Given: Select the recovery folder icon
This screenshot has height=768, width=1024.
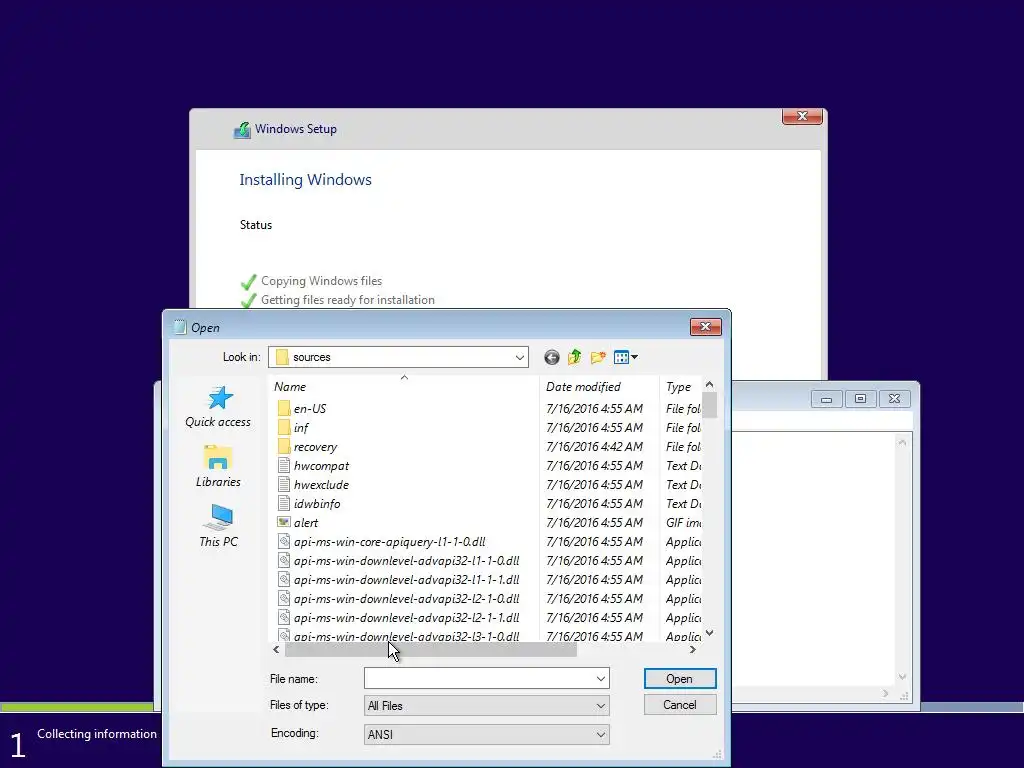Looking at the screenshot, I should 283,447.
